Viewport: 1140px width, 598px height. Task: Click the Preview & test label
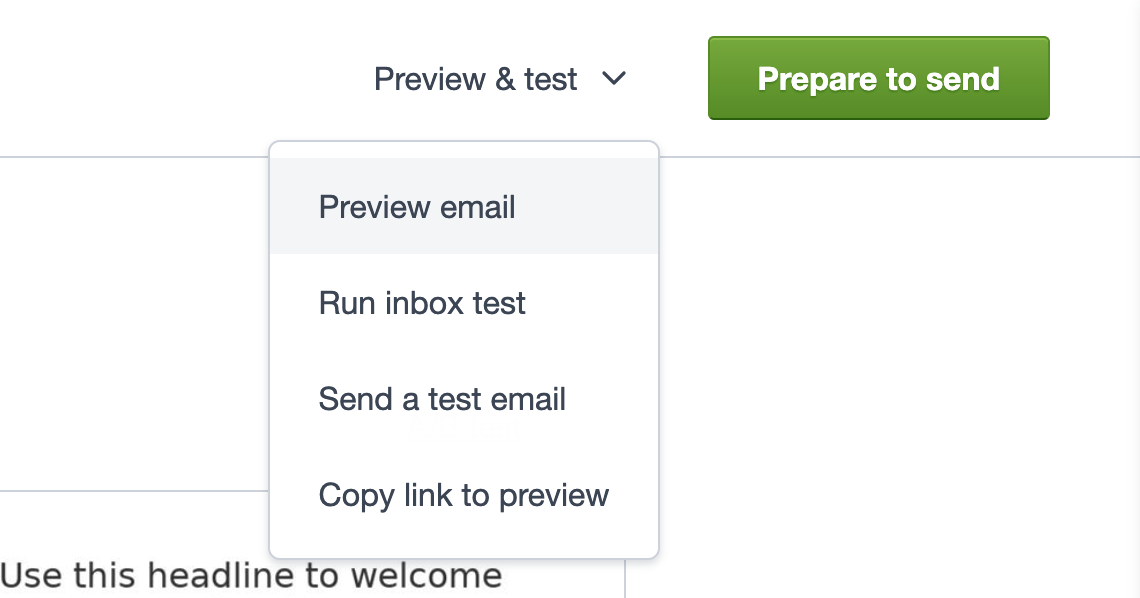(476, 79)
